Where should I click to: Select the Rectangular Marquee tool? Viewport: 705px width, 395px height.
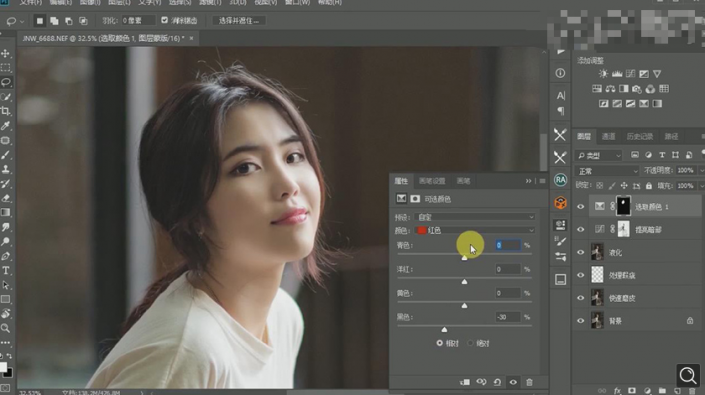(x=5, y=68)
